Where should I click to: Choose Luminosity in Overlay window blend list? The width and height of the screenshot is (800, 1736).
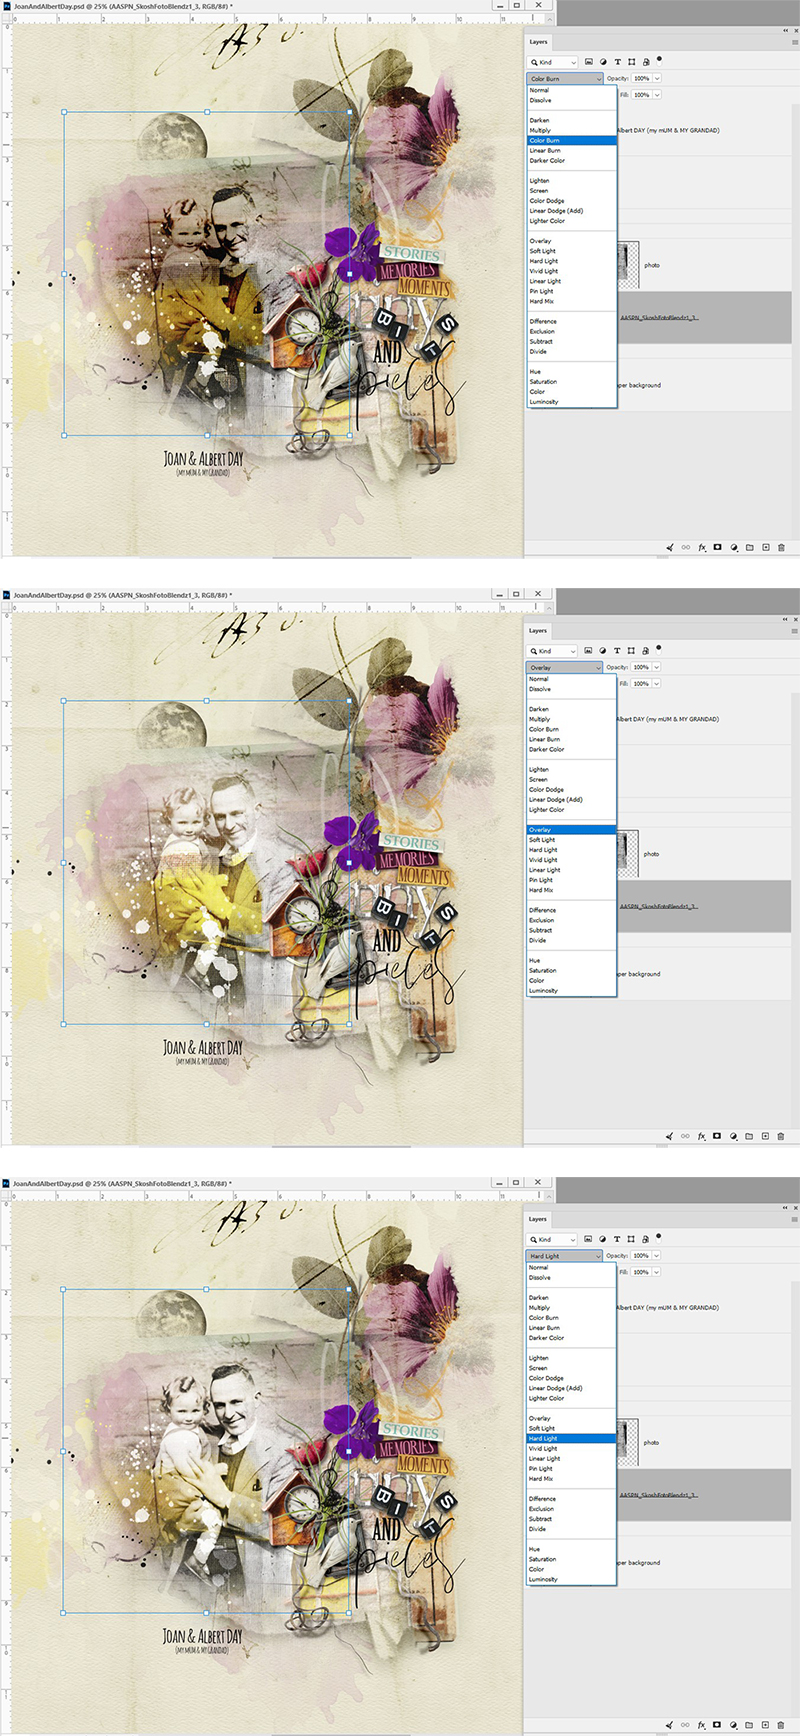click(x=572, y=990)
